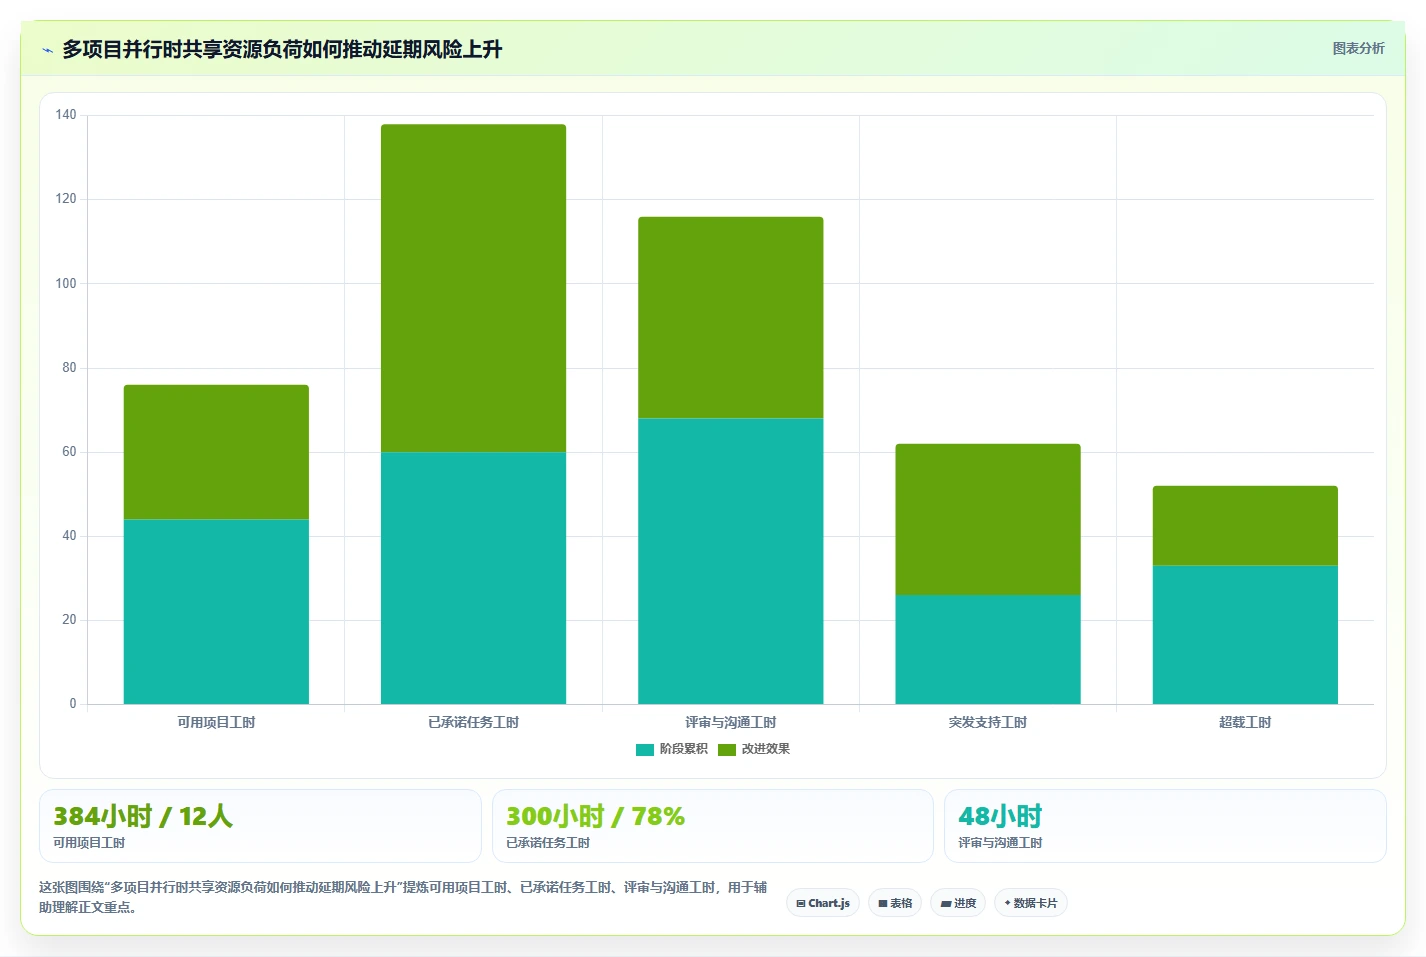Click the chart title 多项目并行时共享资源负荷
The image size is (1426, 957).
(x=282, y=49)
